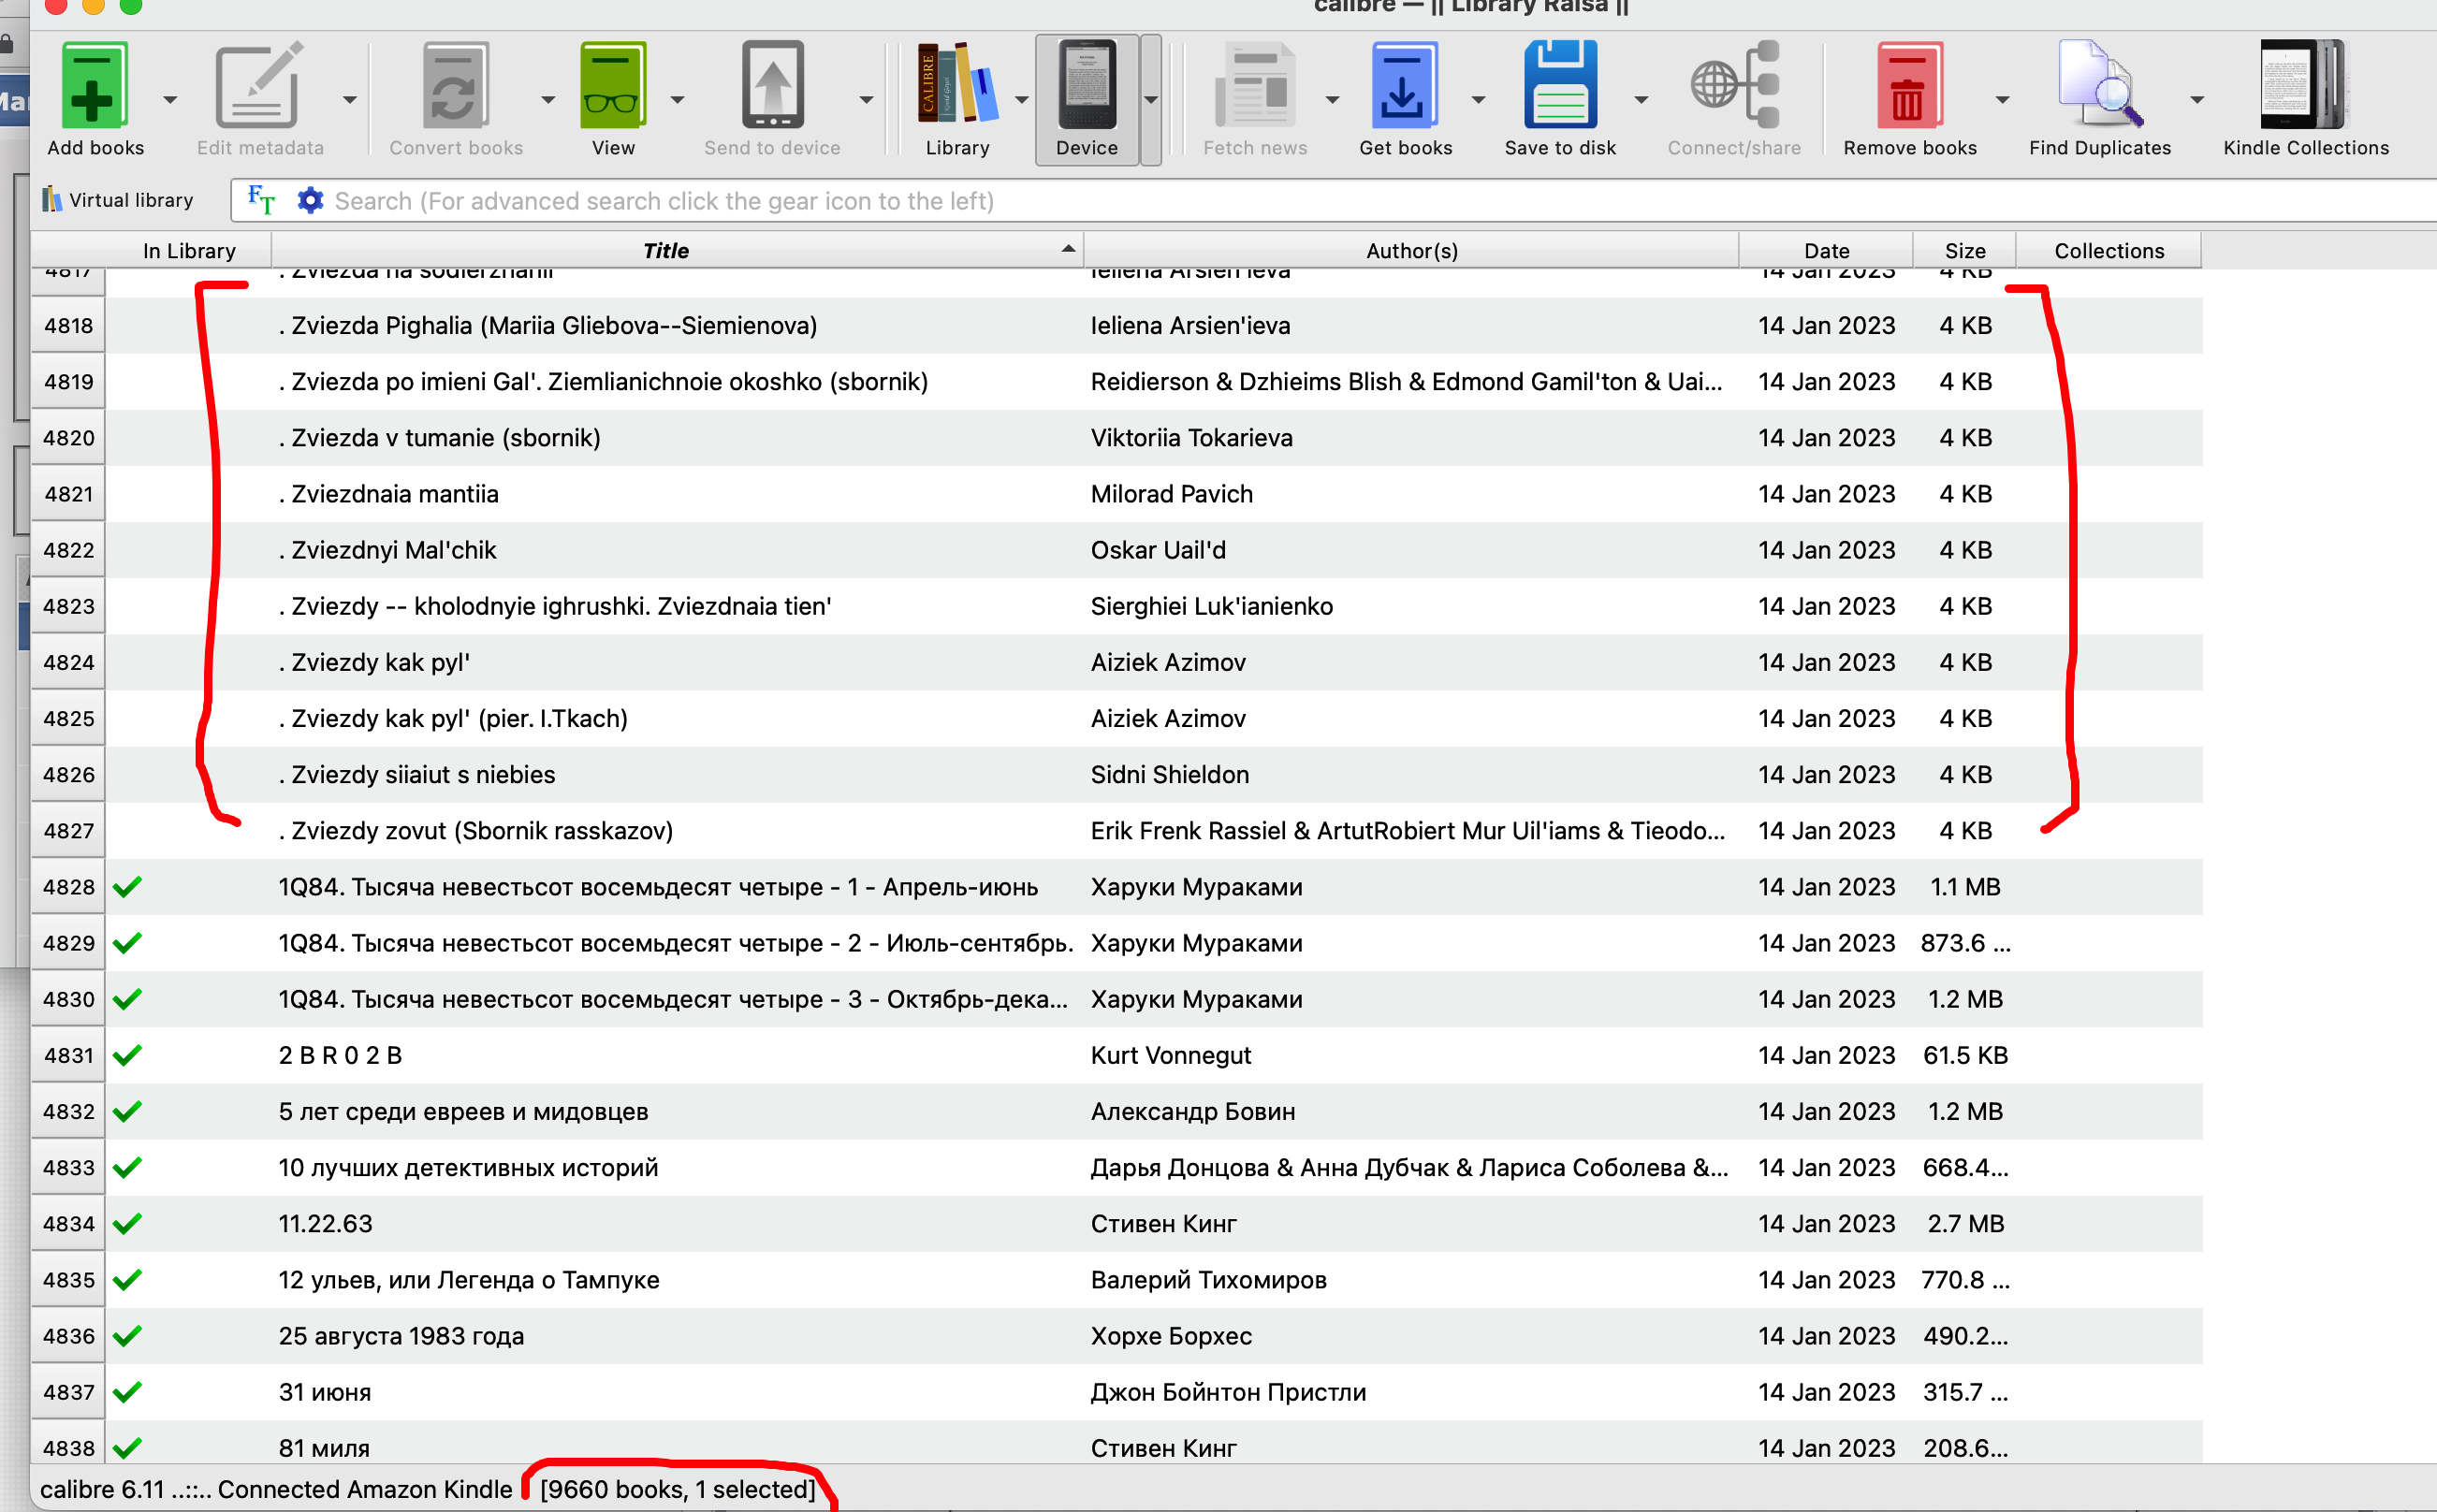Expand the Remove books dropdown arrow
Viewport: 2437px width, 1512px height.
point(2002,99)
